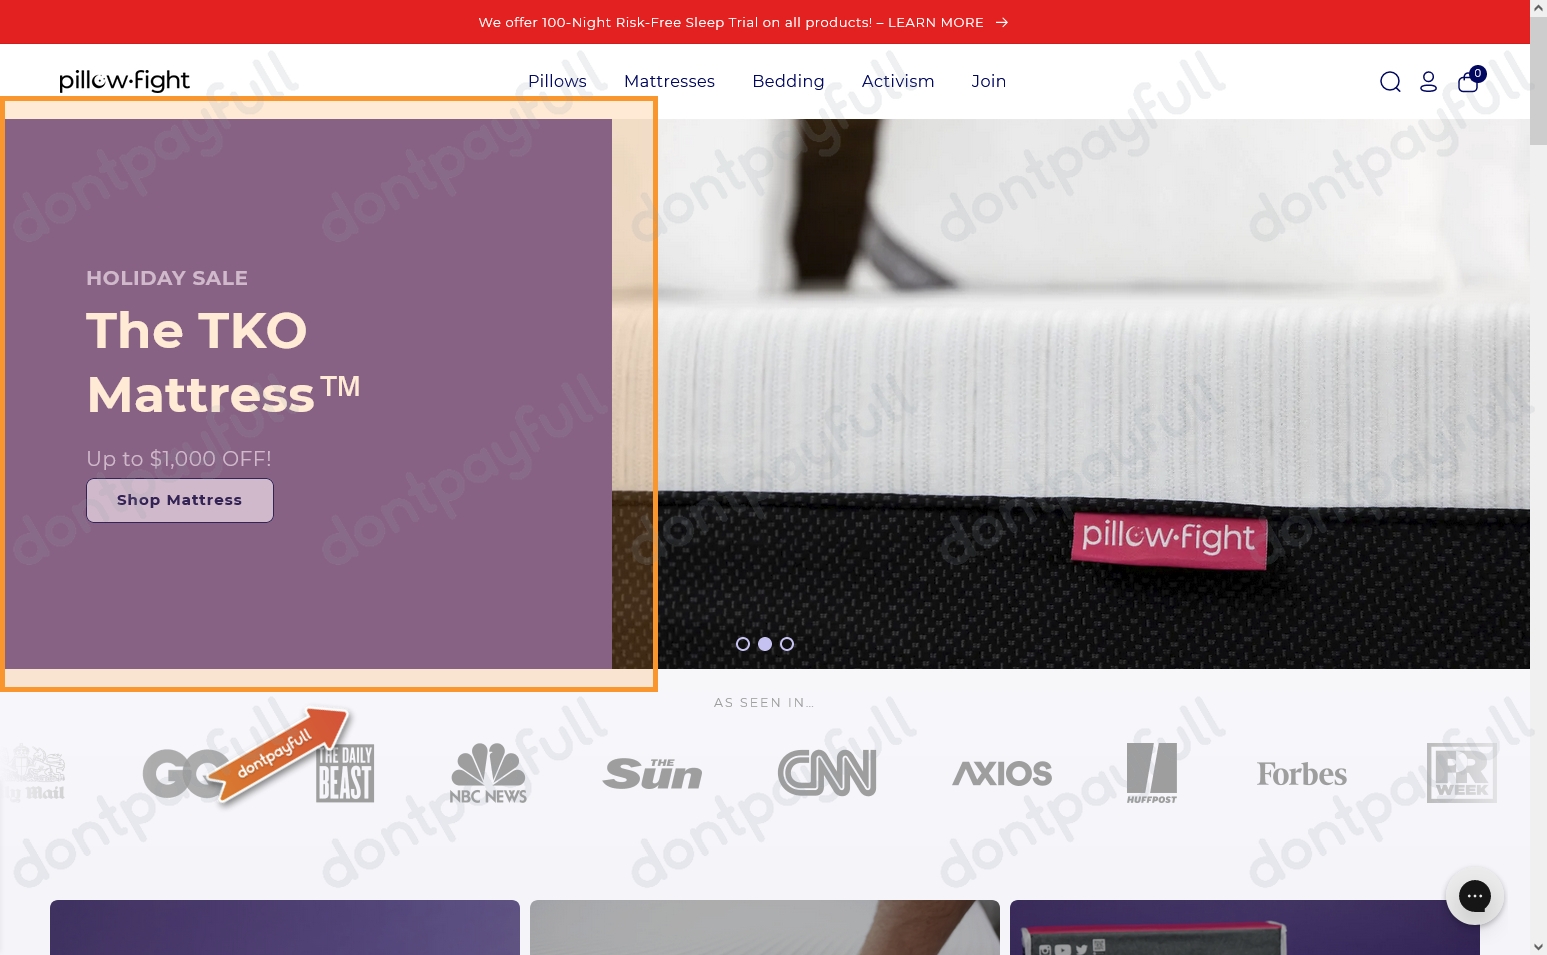Select the Join menu item
The height and width of the screenshot is (955, 1547).
988,81
